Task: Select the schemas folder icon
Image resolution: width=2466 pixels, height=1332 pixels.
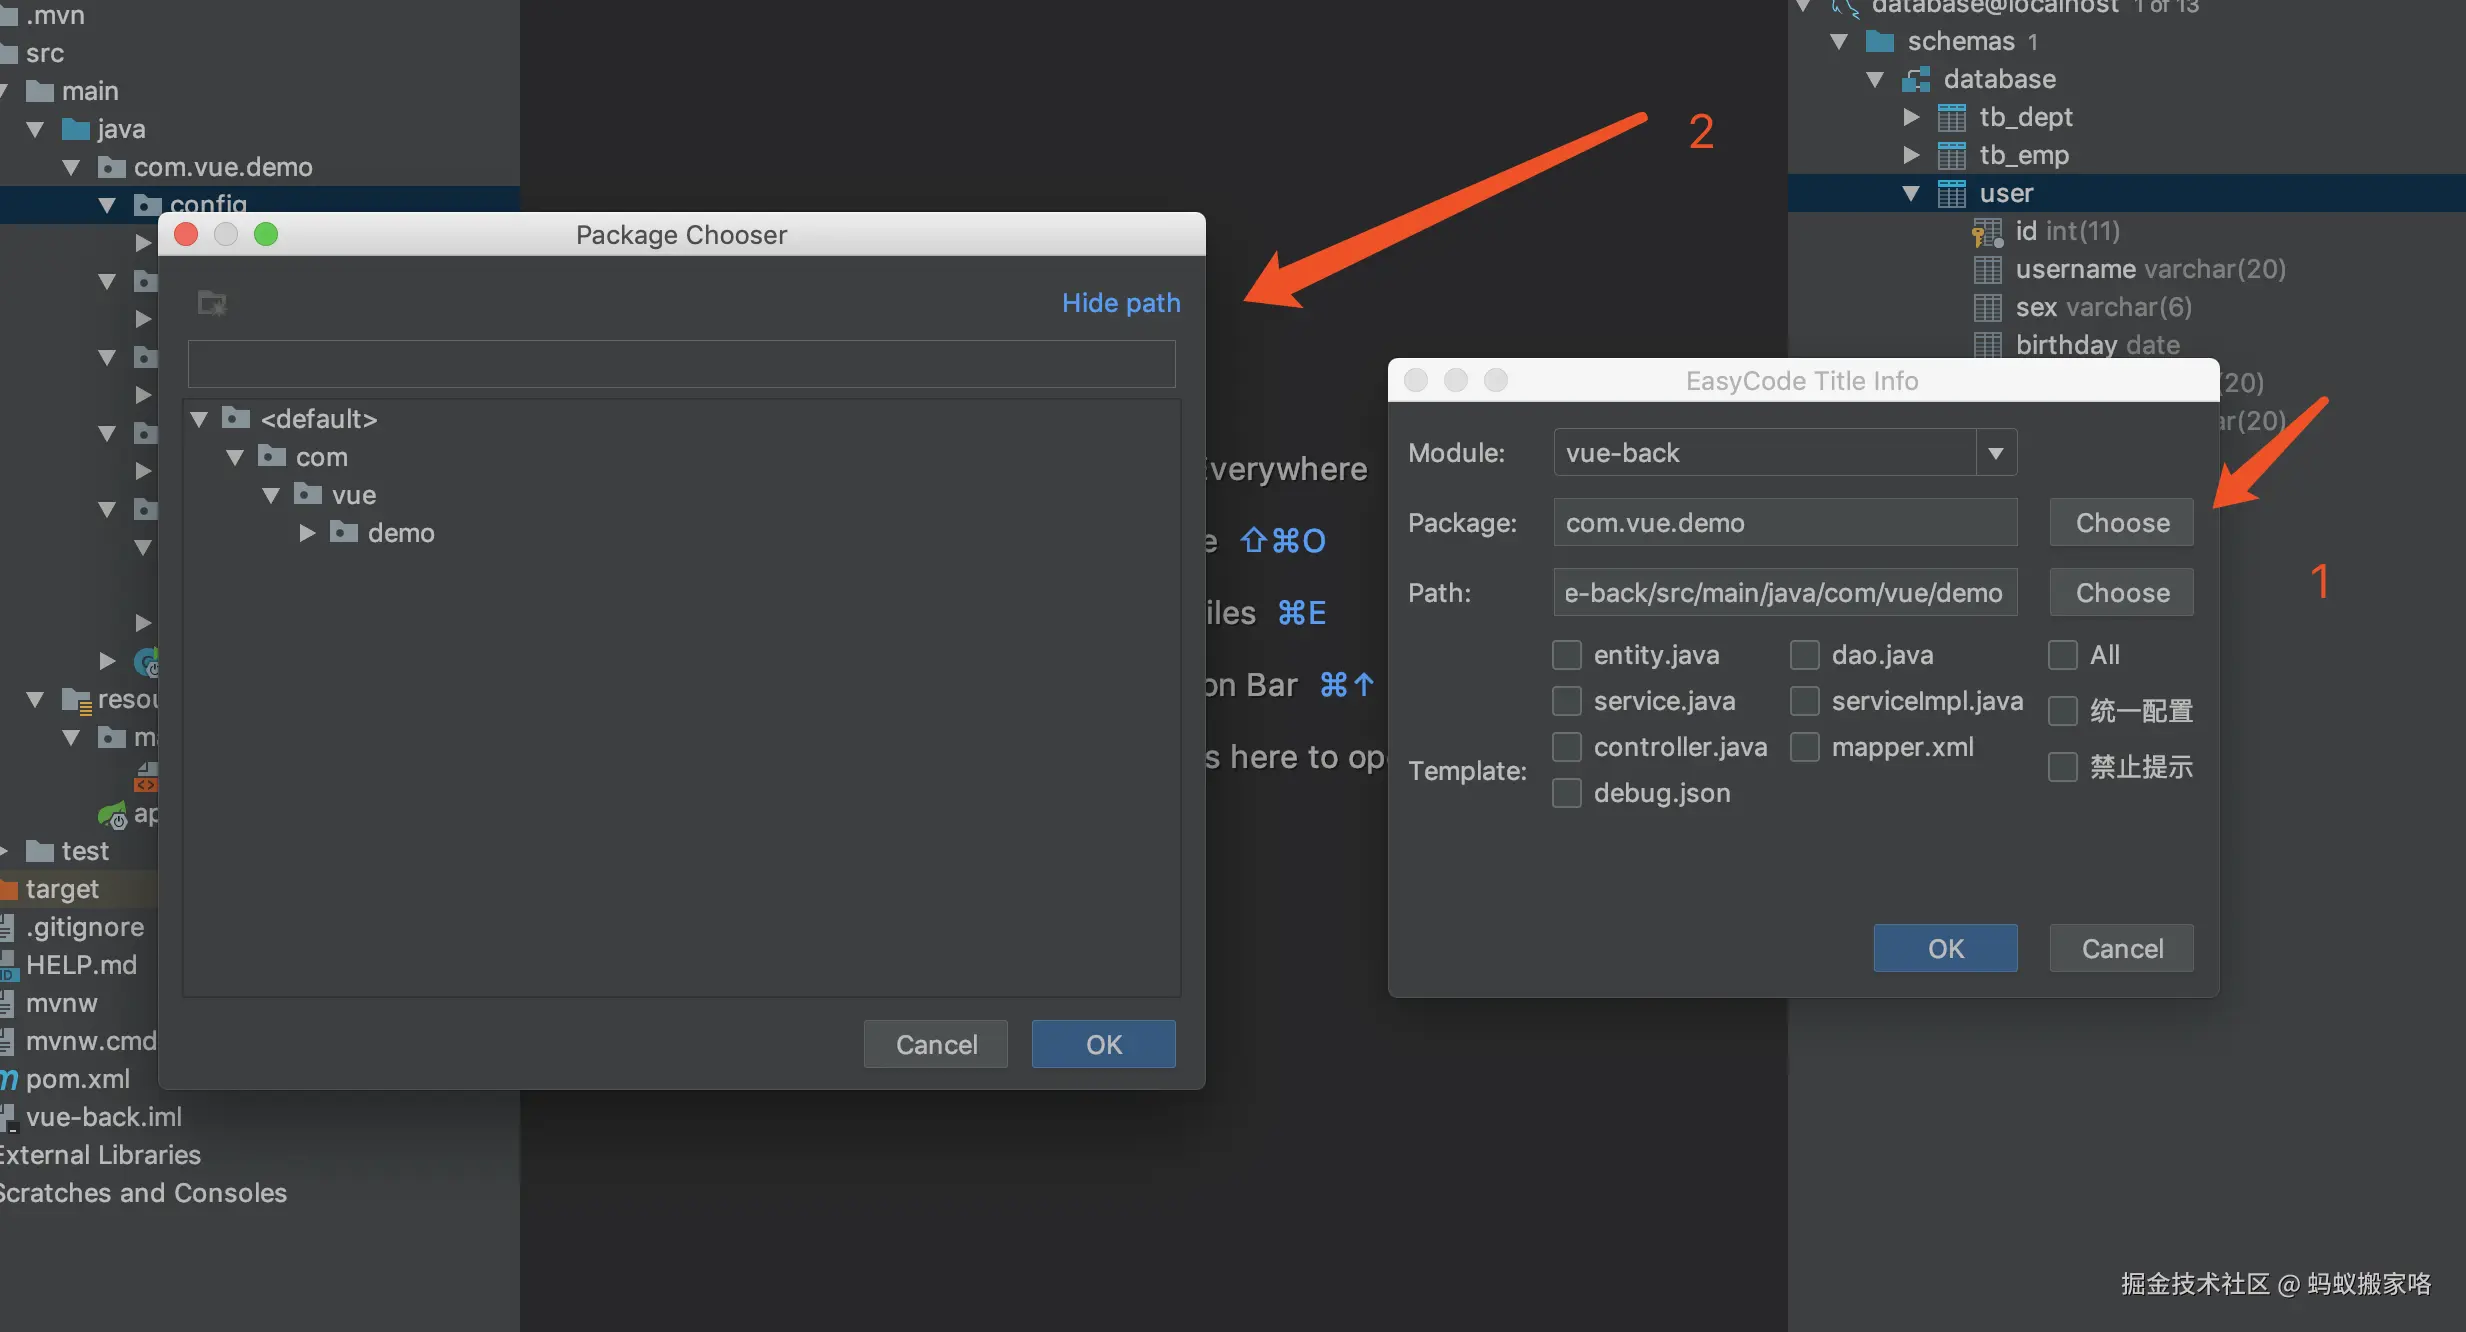Action: [1880, 41]
